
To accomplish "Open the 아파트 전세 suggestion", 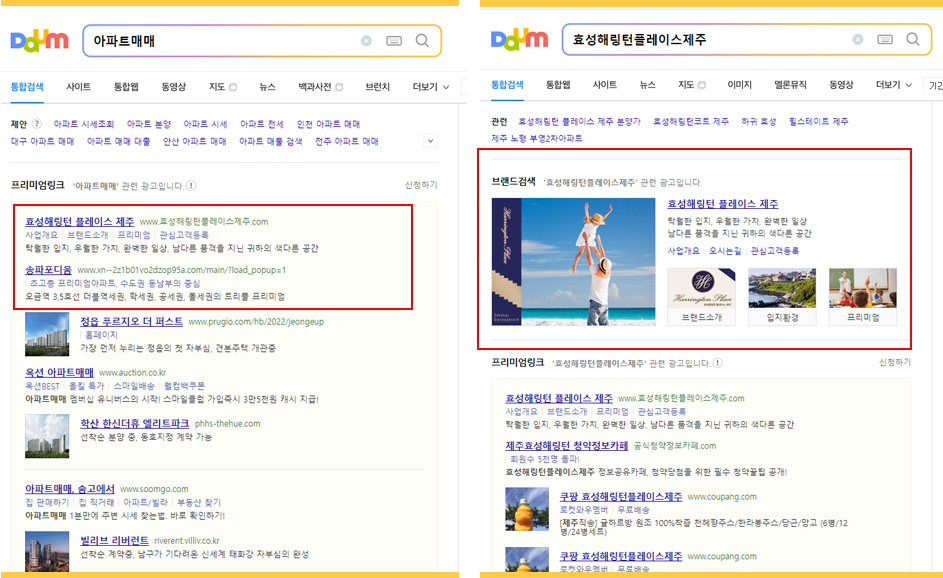I will (x=262, y=124).
